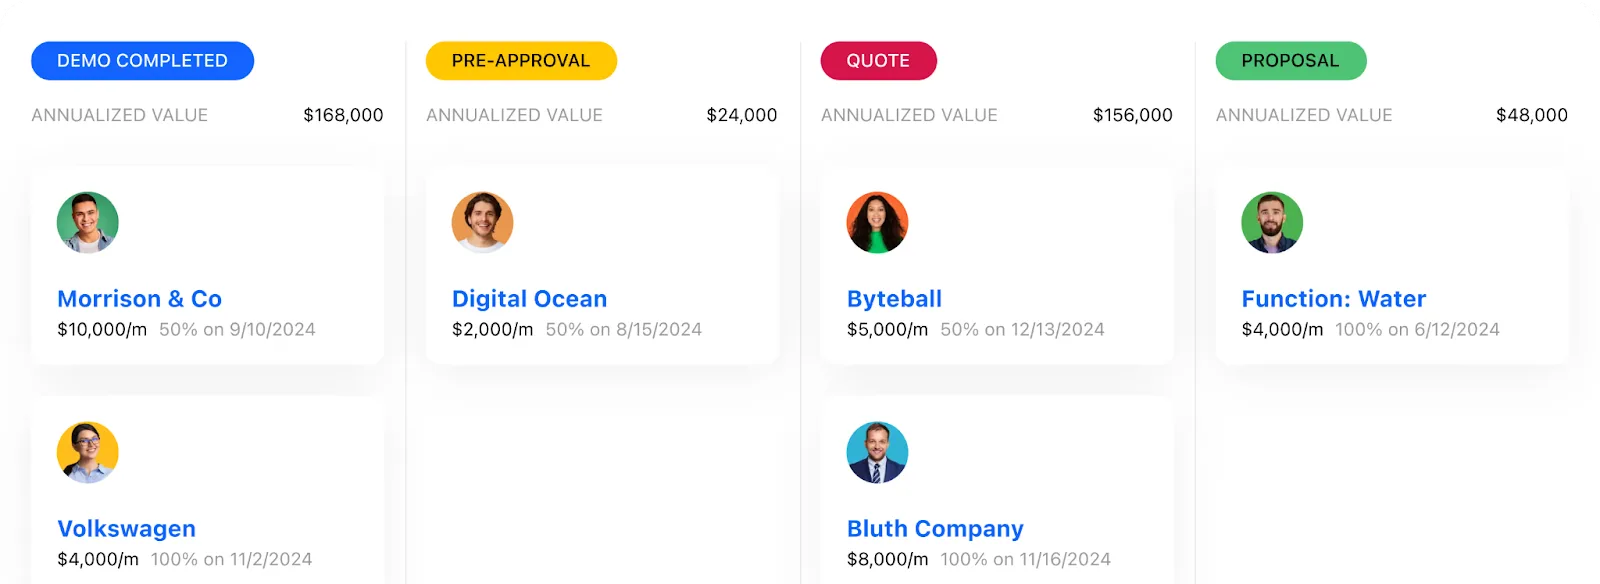Click the Digital Ocean contact avatar

[x=483, y=222]
